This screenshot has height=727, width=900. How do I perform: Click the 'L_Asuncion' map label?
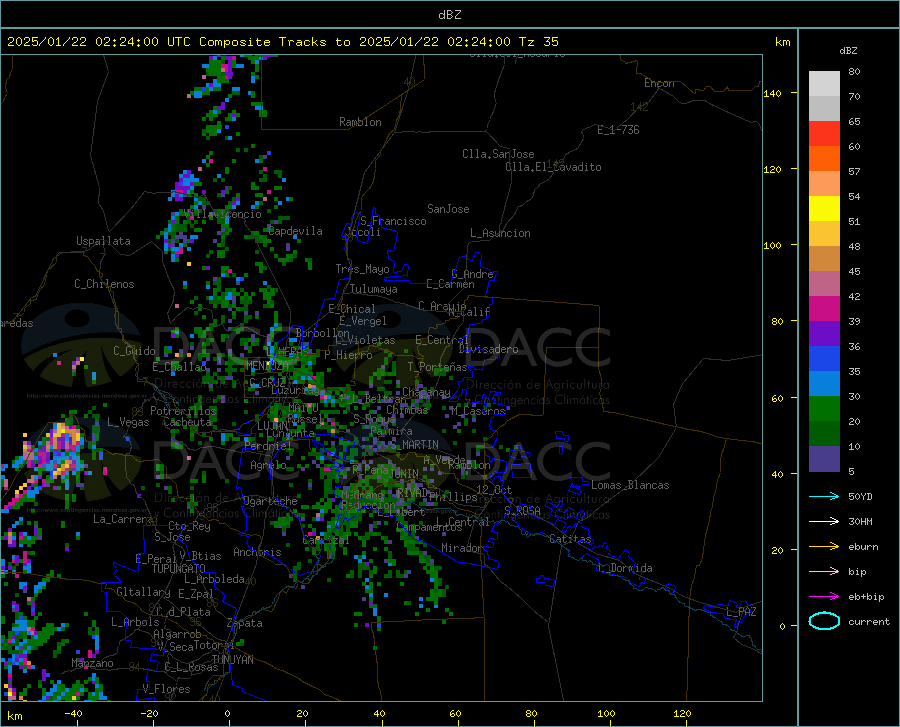pyautogui.click(x=500, y=233)
